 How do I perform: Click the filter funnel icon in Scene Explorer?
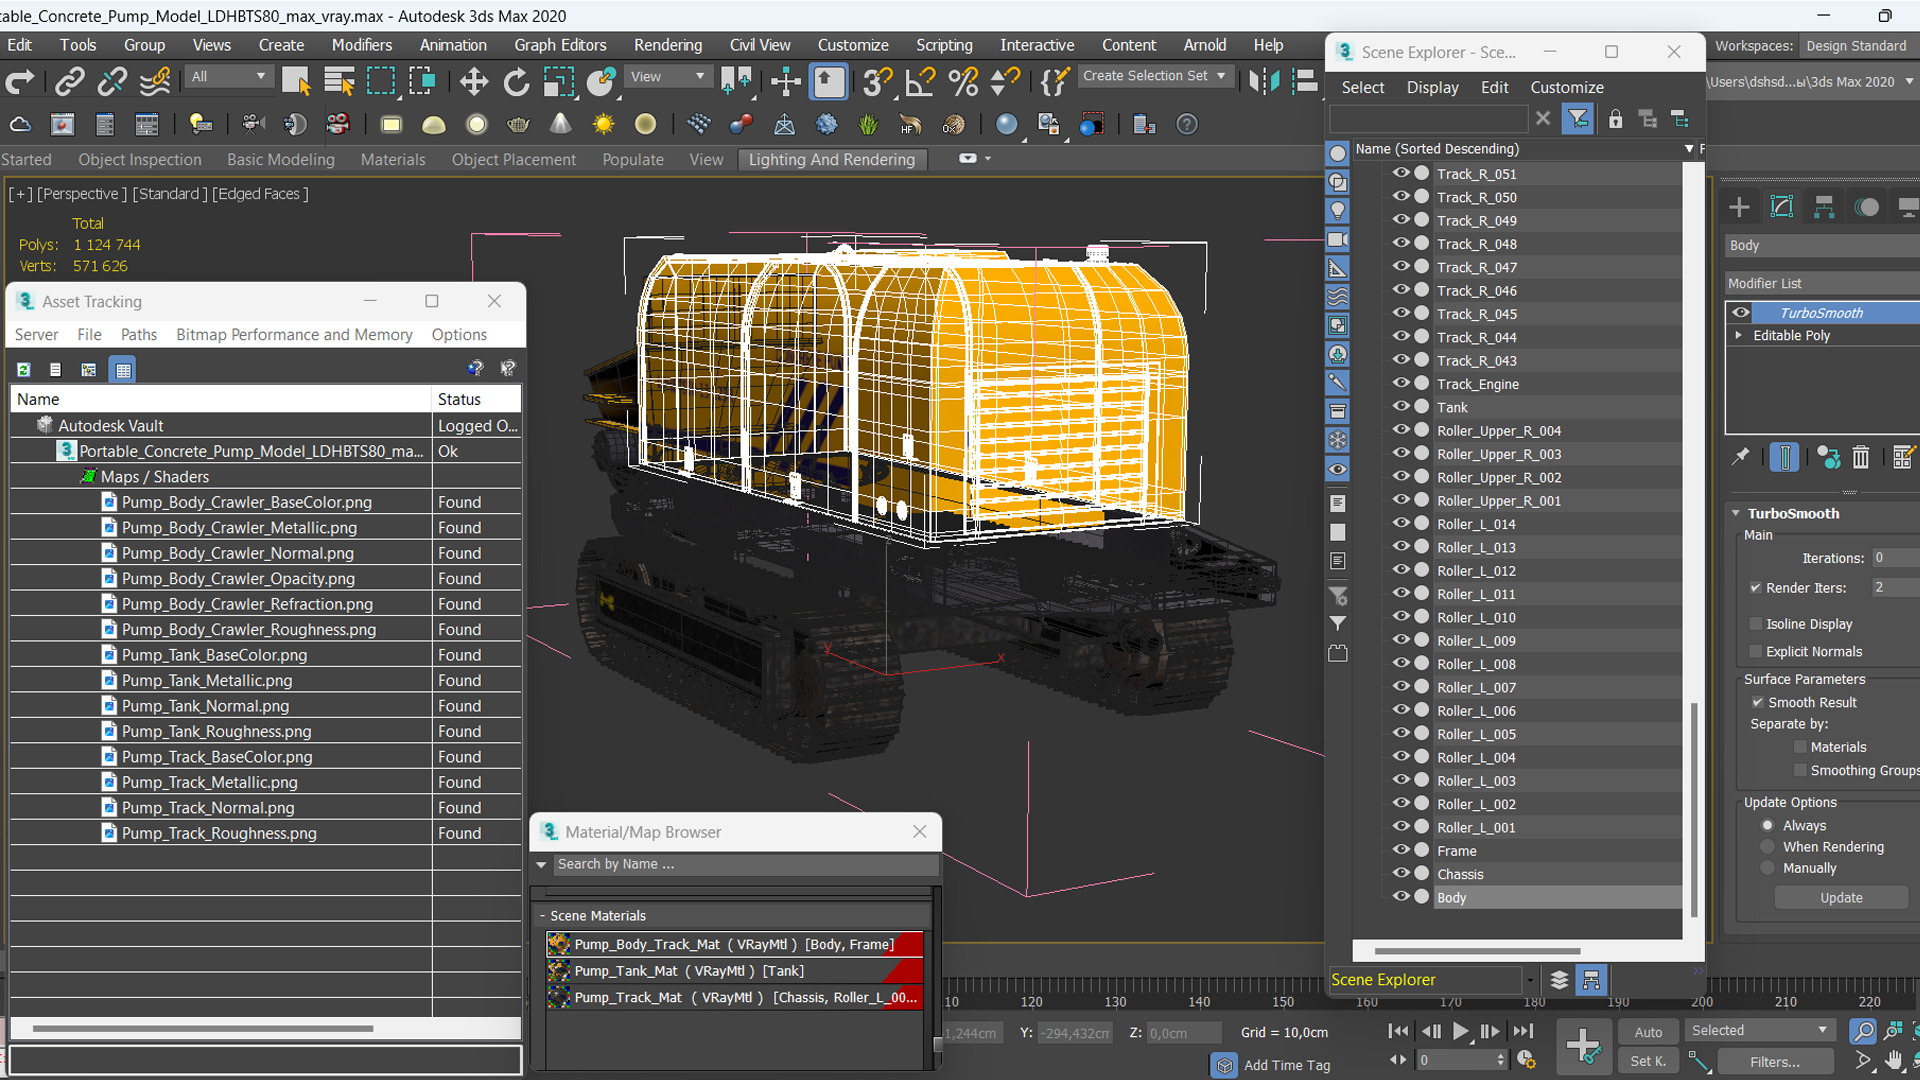pyautogui.click(x=1578, y=120)
